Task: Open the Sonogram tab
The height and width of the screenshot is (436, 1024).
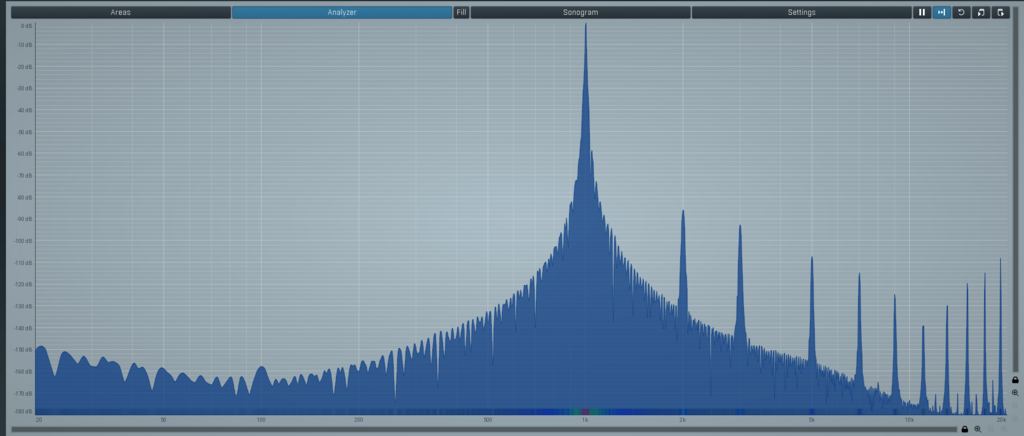Action: 580,12
